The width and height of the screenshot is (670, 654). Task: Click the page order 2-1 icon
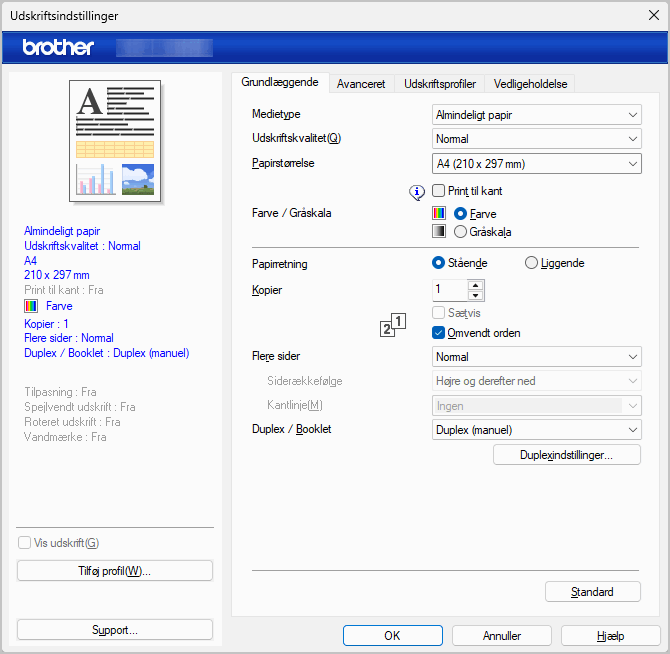pyautogui.click(x=393, y=325)
